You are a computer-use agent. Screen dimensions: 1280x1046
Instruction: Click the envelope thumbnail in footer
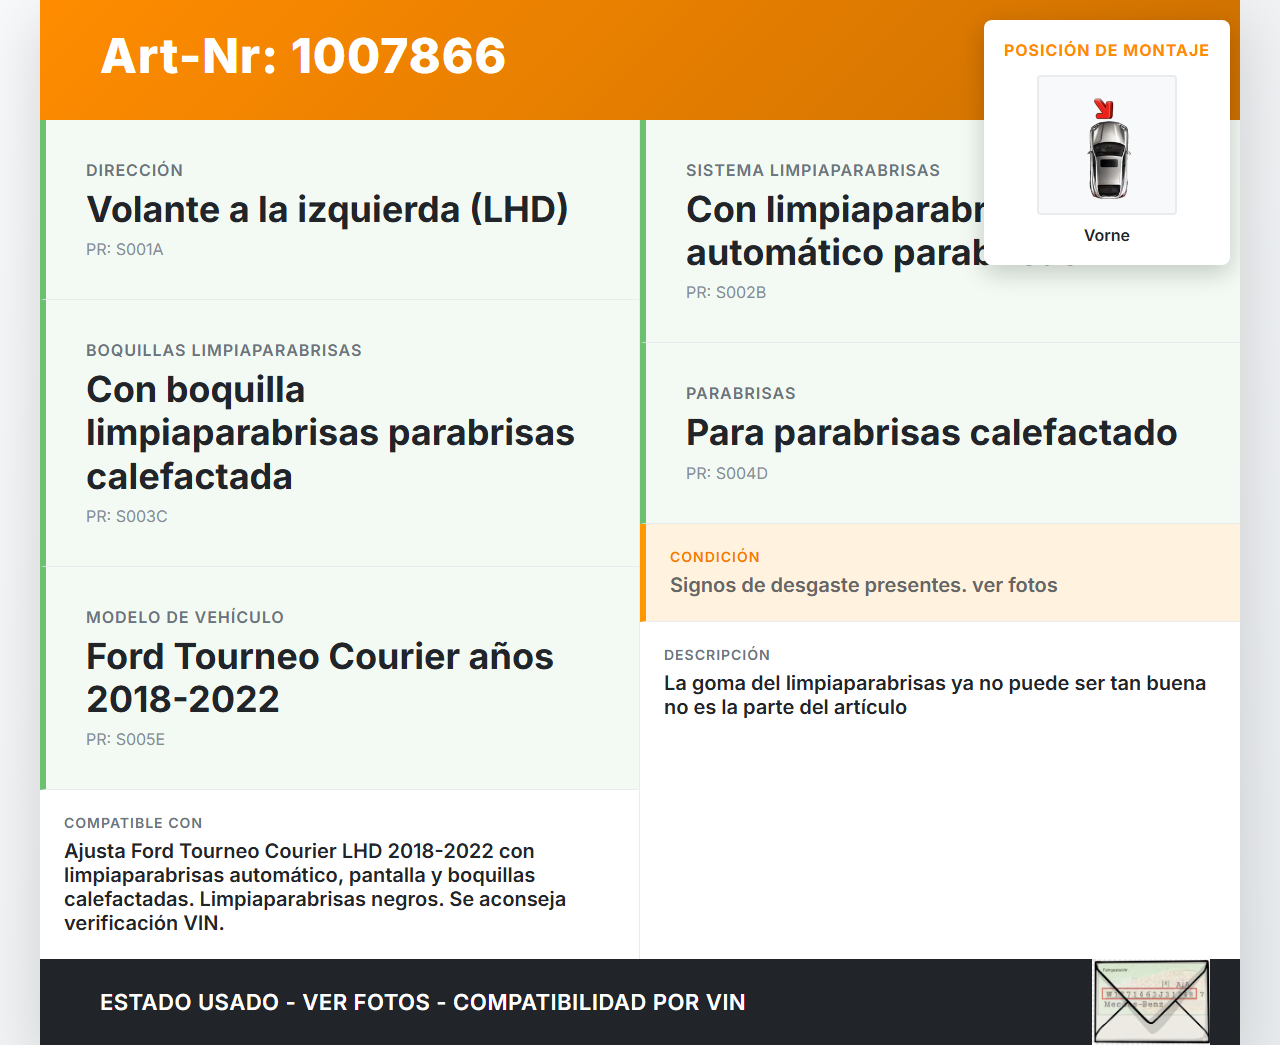(x=1152, y=1002)
